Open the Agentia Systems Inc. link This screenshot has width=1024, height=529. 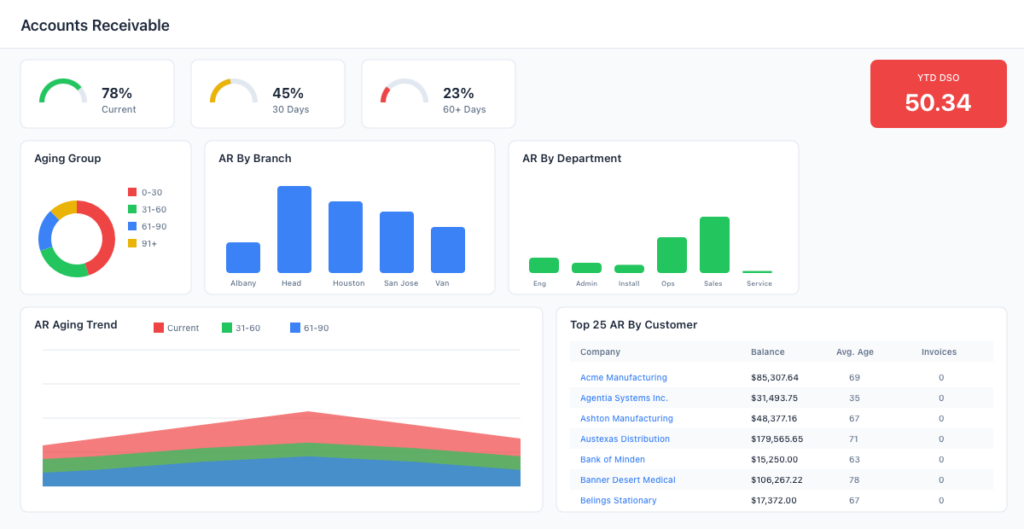pyautogui.click(x=623, y=398)
